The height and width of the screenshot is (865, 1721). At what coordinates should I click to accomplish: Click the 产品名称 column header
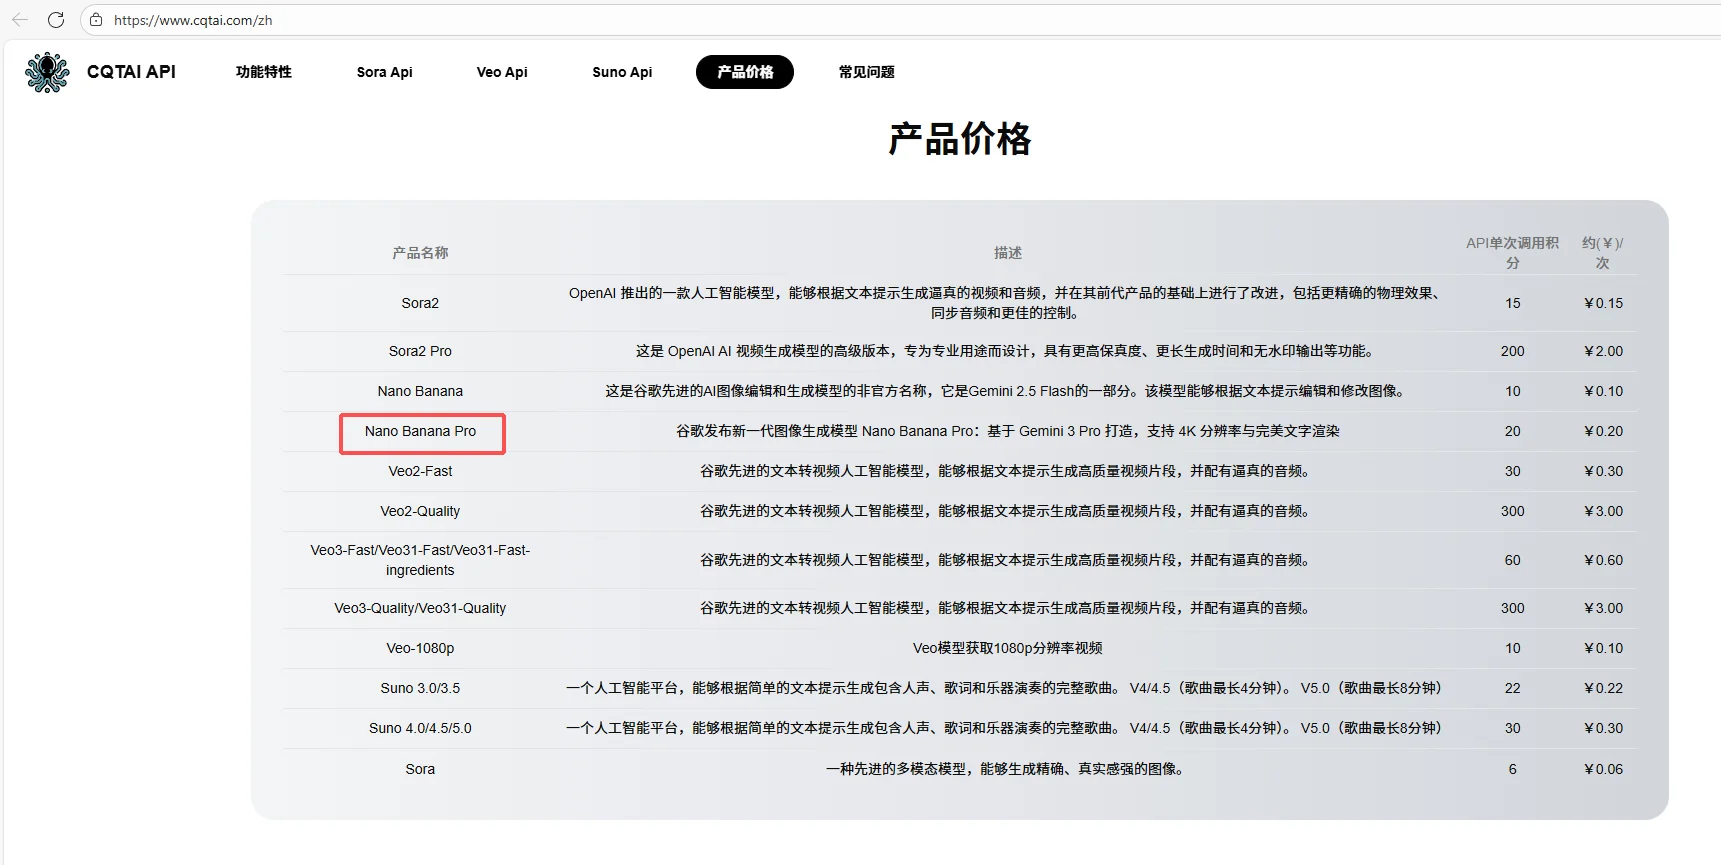pyautogui.click(x=420, y=253)
